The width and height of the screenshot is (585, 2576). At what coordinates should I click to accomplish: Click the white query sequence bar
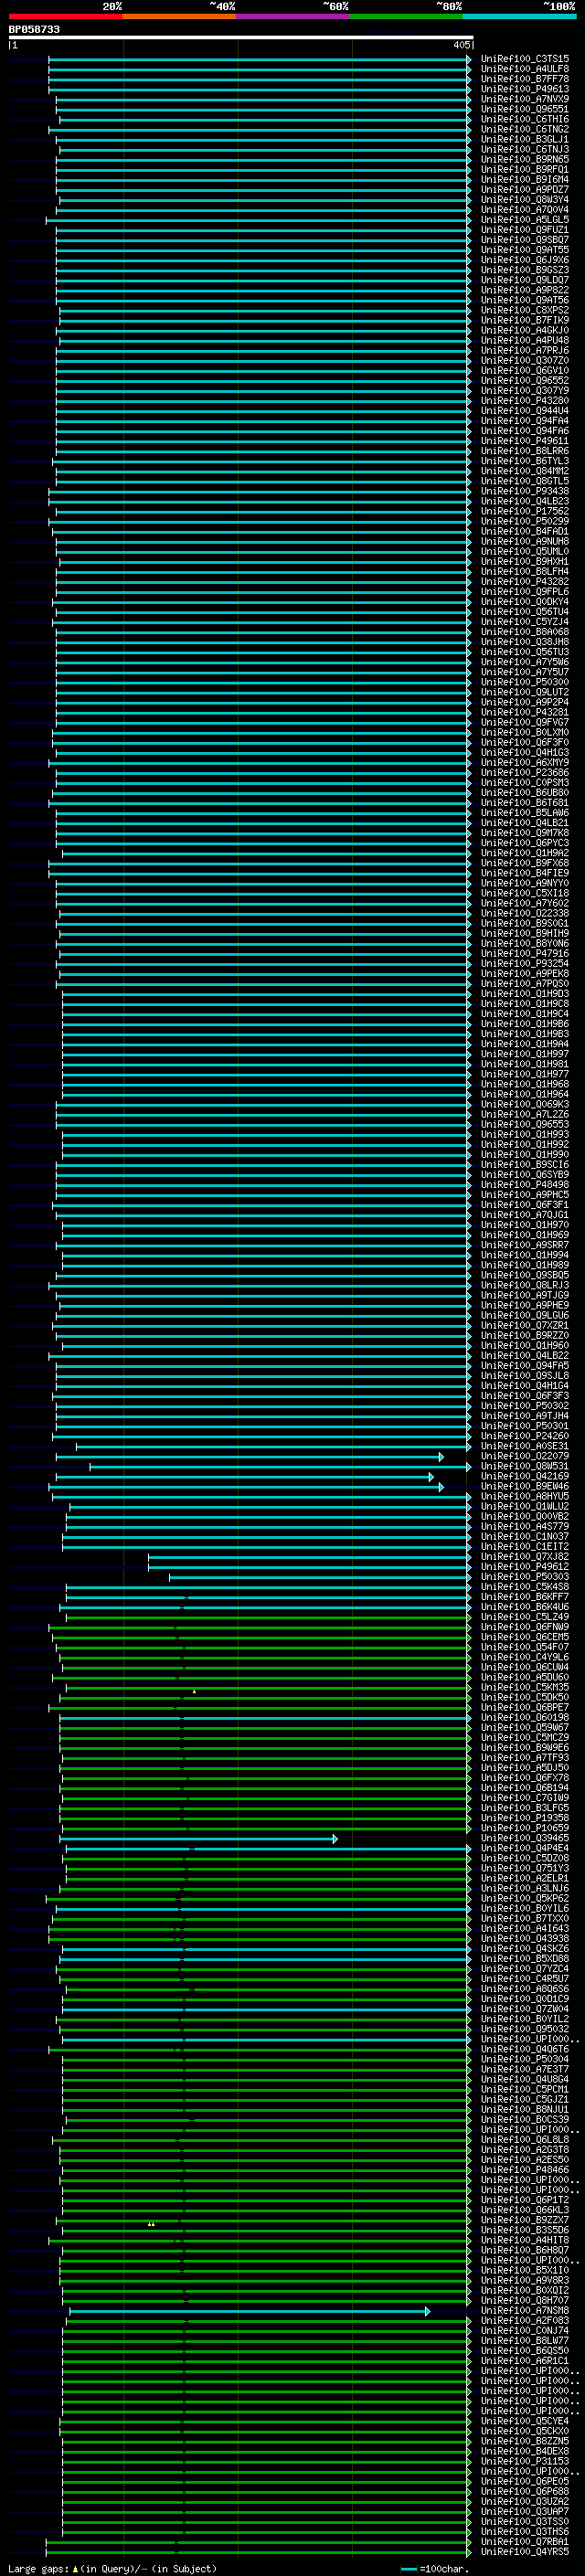point(240,37)
